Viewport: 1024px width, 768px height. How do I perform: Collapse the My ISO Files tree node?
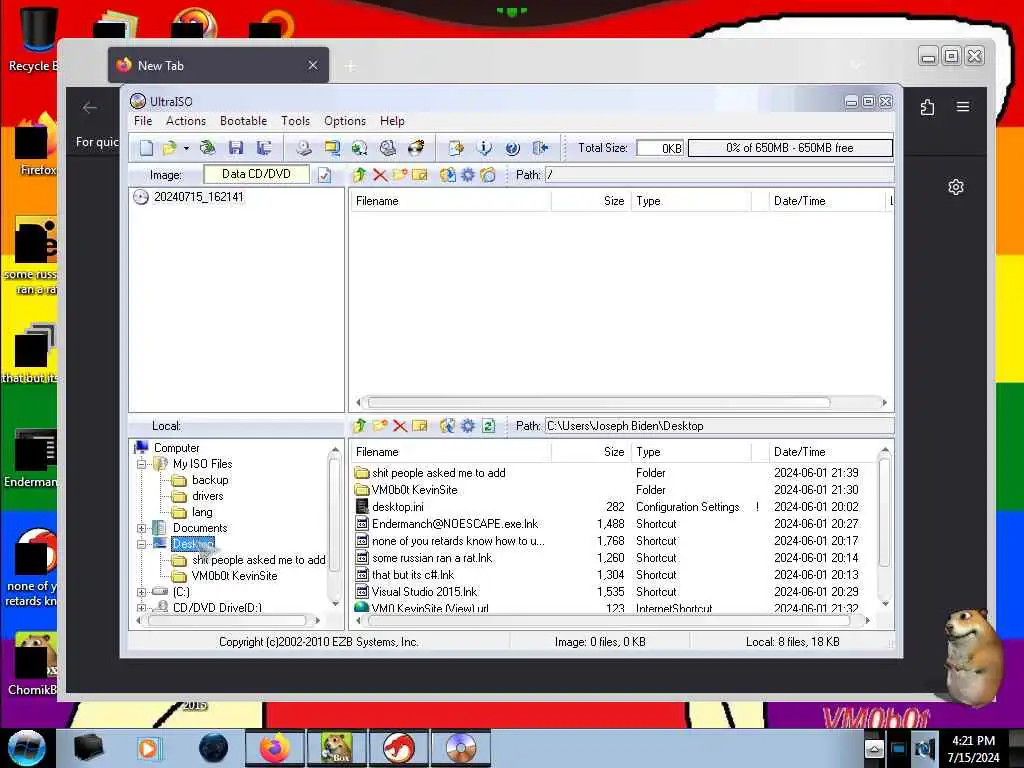tap(141, 464)
